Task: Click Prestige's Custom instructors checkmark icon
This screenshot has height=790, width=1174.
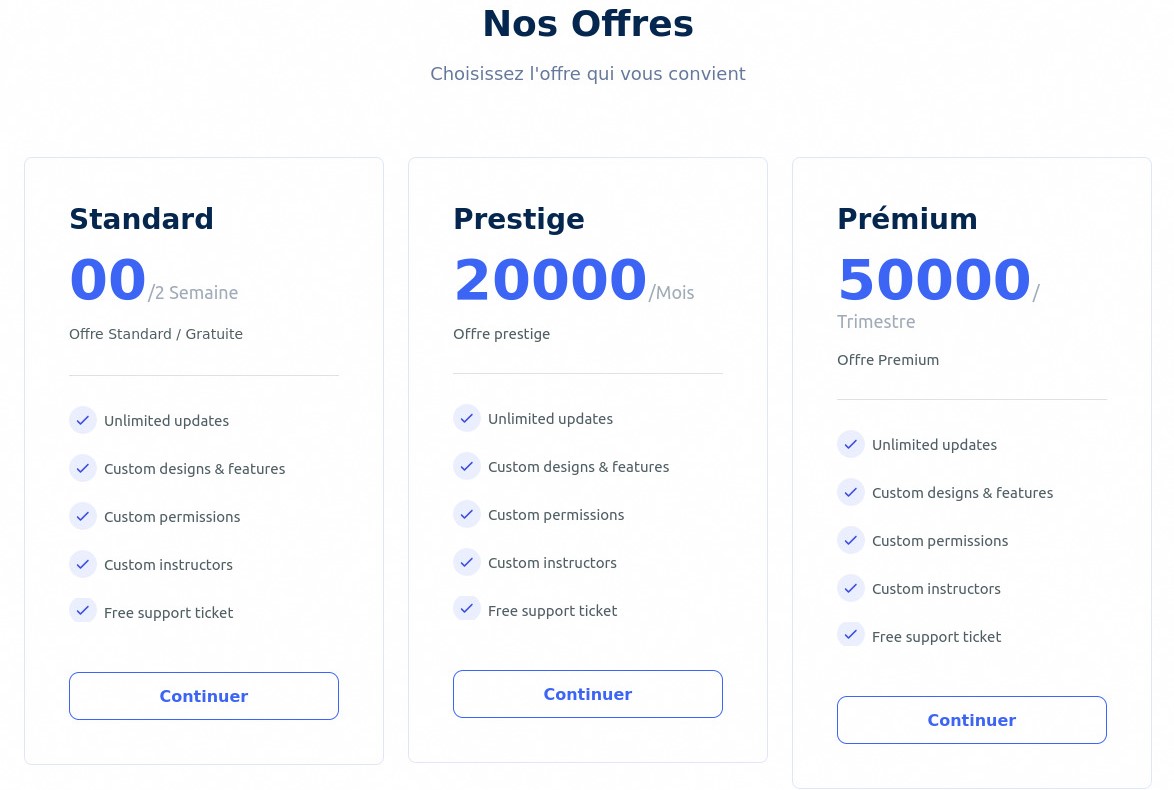Action: click(x=466, y=562)
